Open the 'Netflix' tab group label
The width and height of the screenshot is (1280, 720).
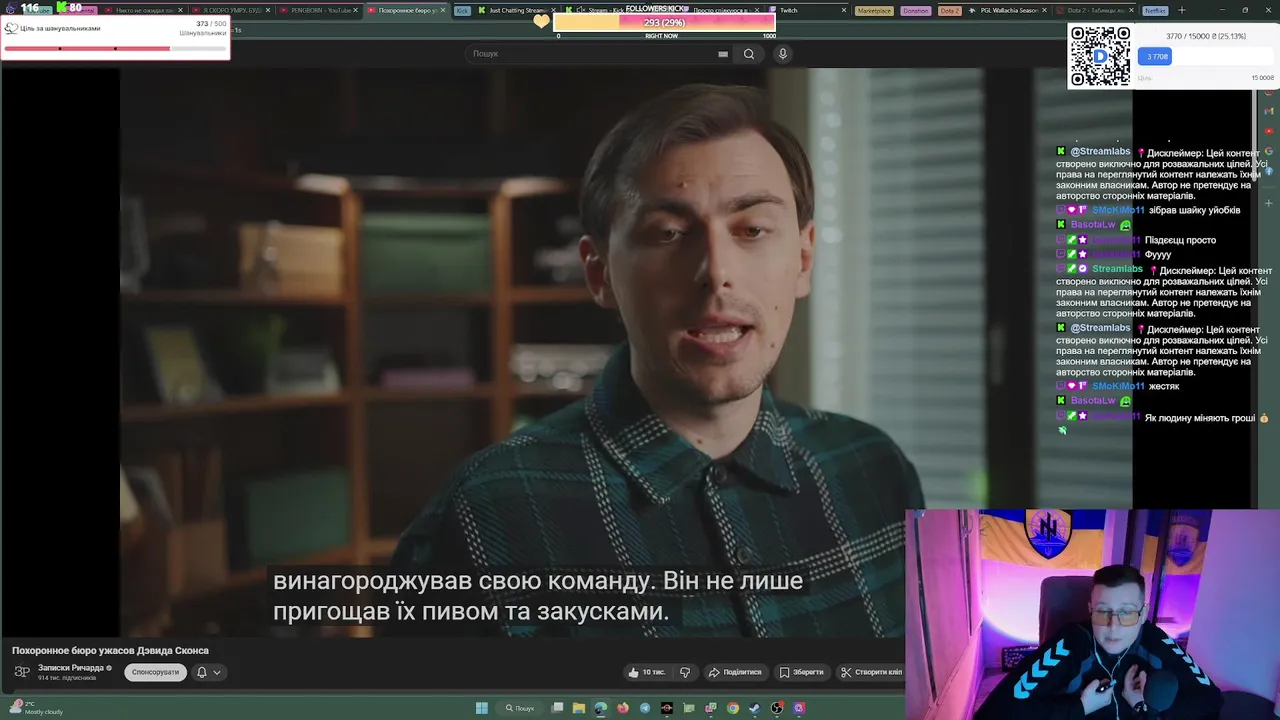click(x=1155, y=10)
